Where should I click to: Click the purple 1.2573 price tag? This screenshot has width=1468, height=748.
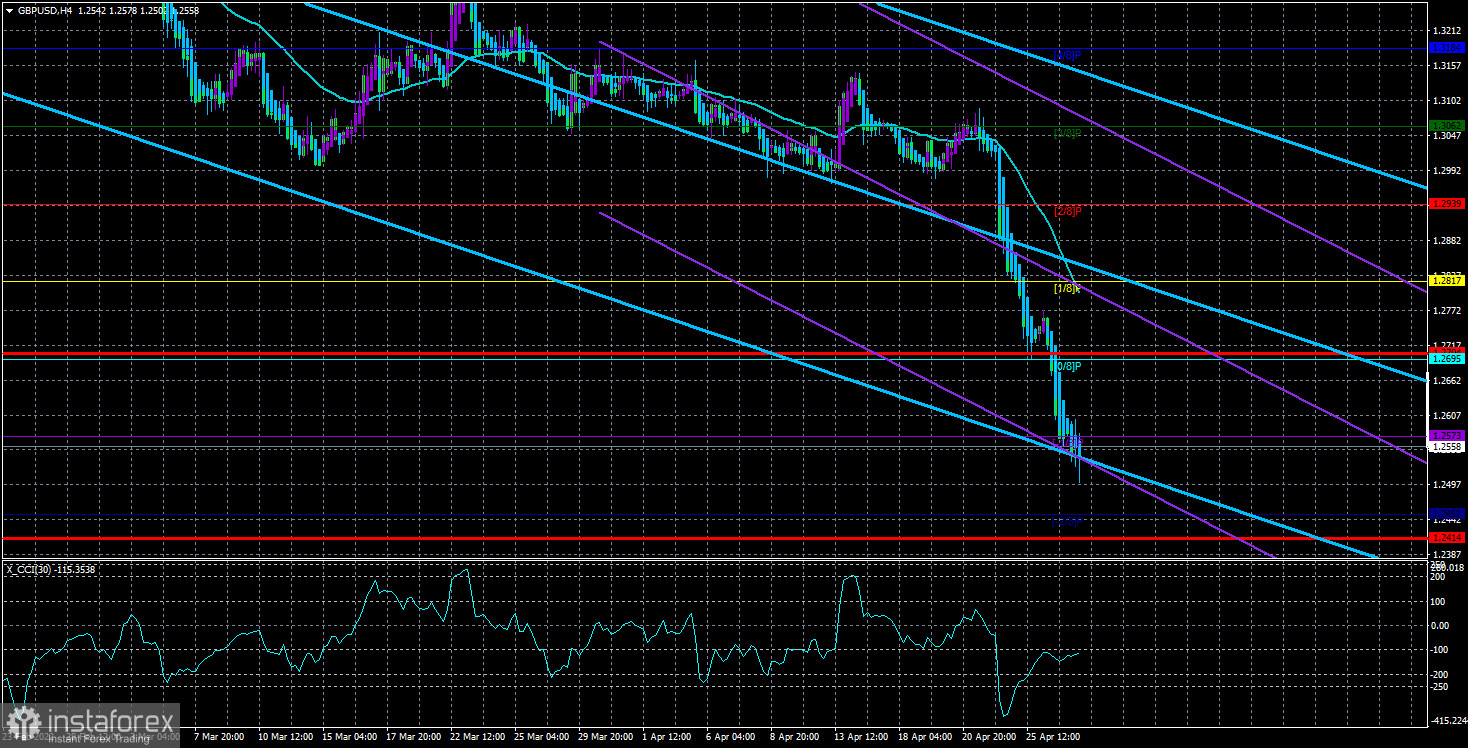1446,436
